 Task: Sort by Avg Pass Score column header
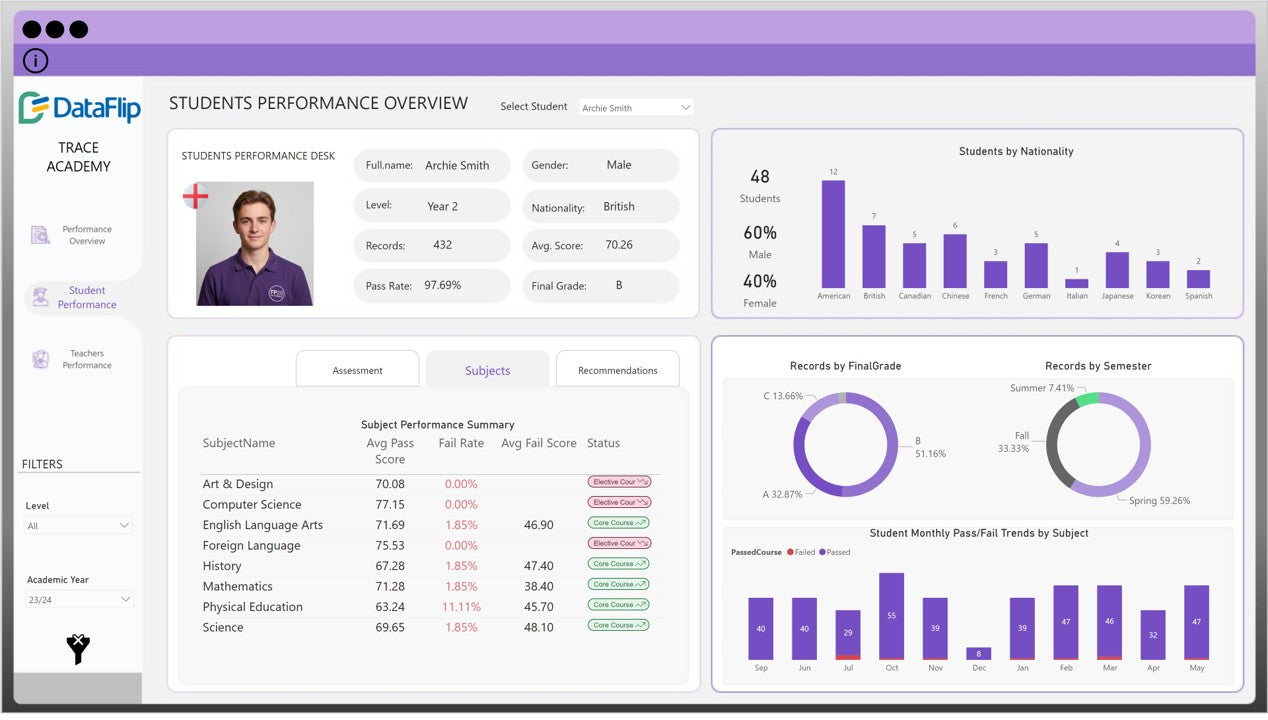[x=390, y=451]
